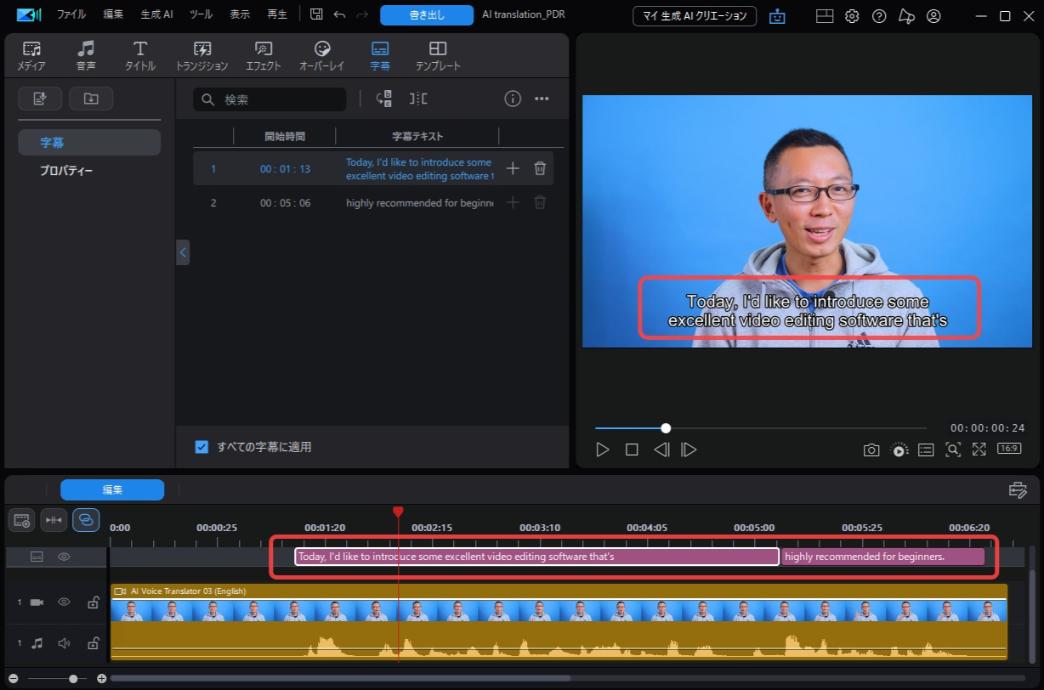The height and width of the screenshot is (690, 1044).
Task: Enable fullscreen preview with expand icon
Action: [979, 449]
